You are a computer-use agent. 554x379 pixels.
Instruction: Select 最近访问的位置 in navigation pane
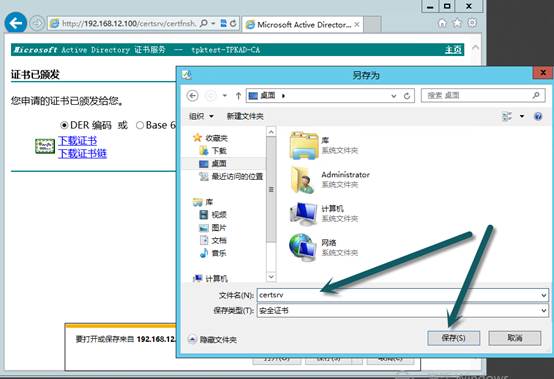pyautogui.click(x=232, y=176)
